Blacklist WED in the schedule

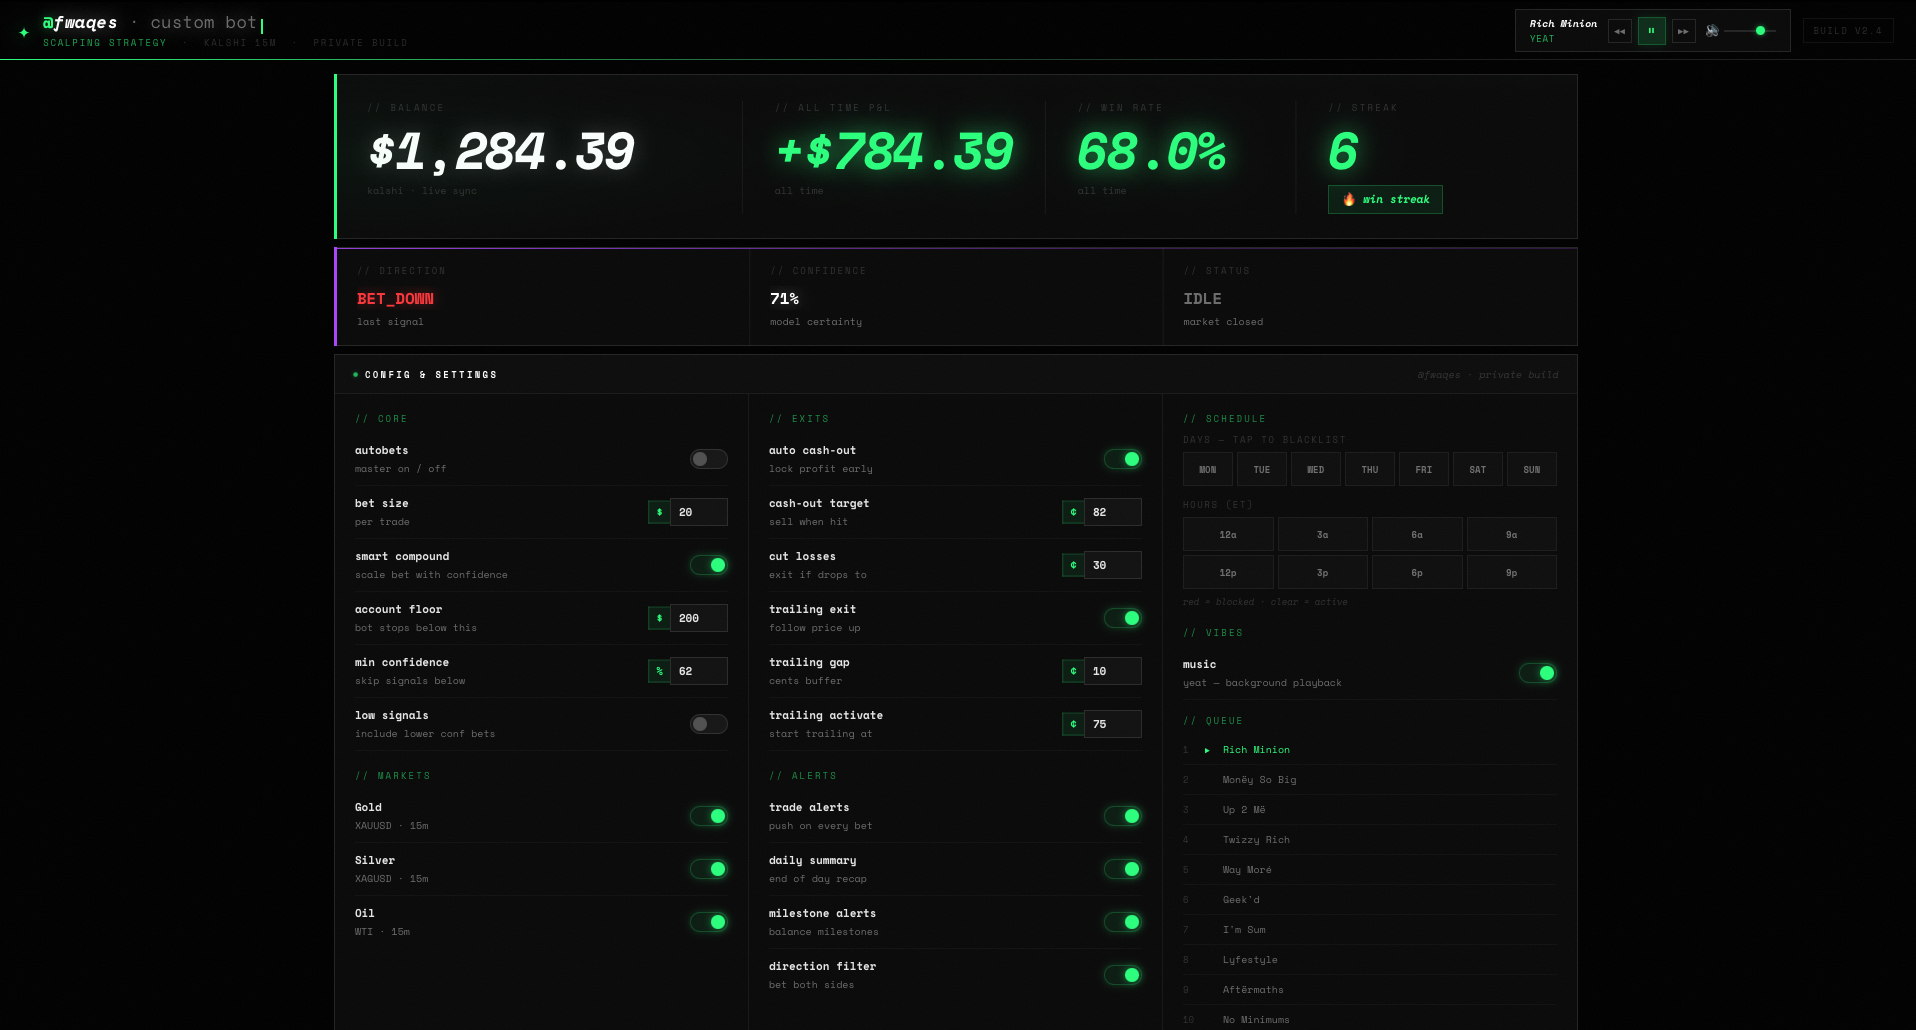click(x=1316, y=469)
